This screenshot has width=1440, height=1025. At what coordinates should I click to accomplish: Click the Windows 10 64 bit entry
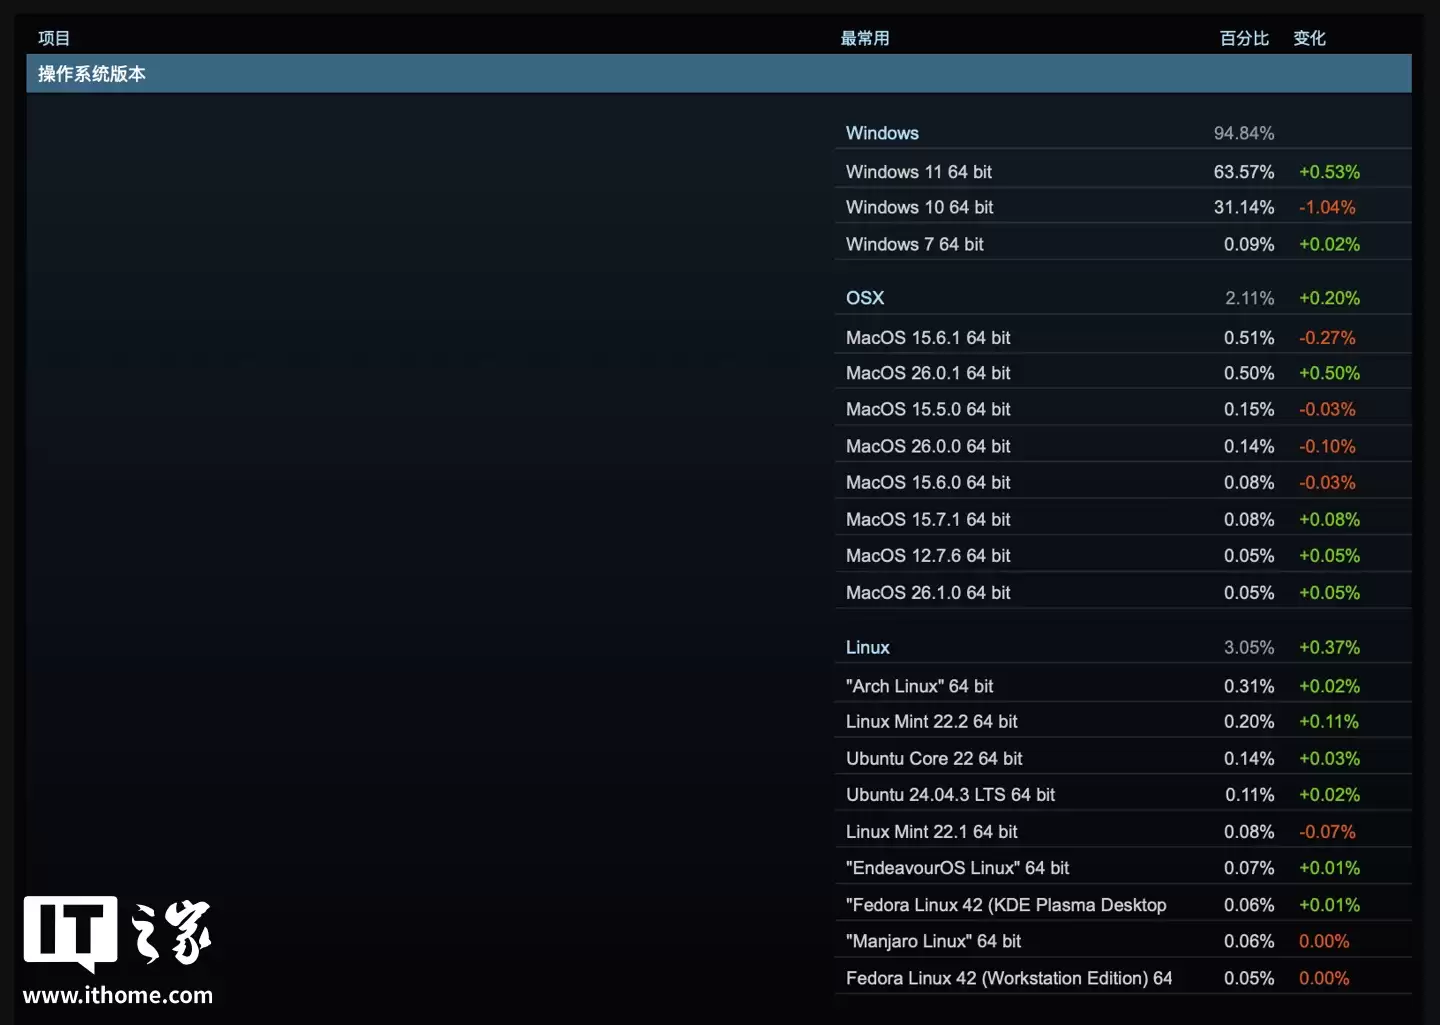coord(919,207)
